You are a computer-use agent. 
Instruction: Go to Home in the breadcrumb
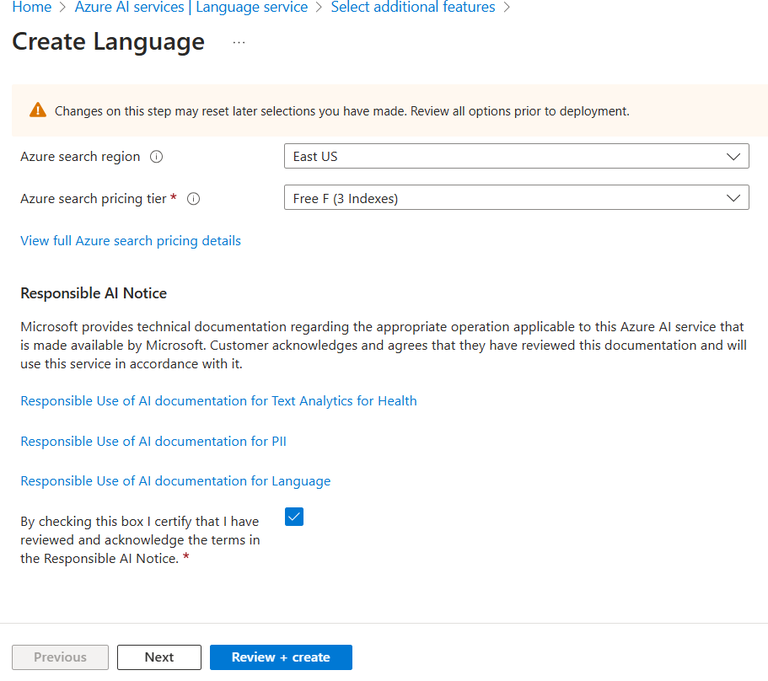tap(31, 8)
